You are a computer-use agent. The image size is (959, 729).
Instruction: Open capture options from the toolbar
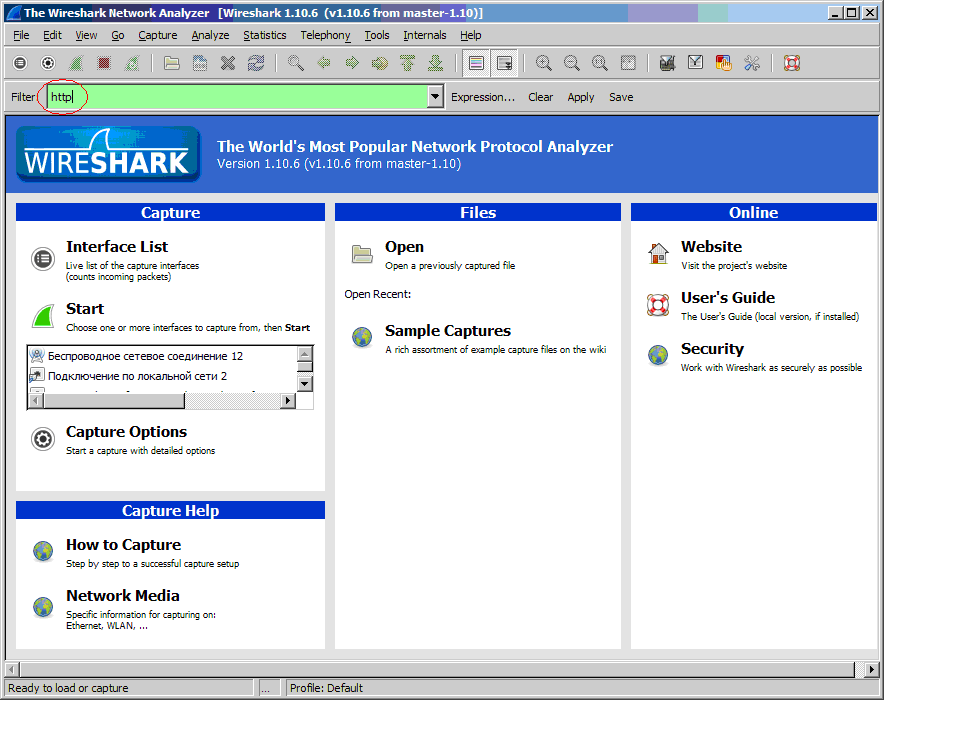click(48, 63)
